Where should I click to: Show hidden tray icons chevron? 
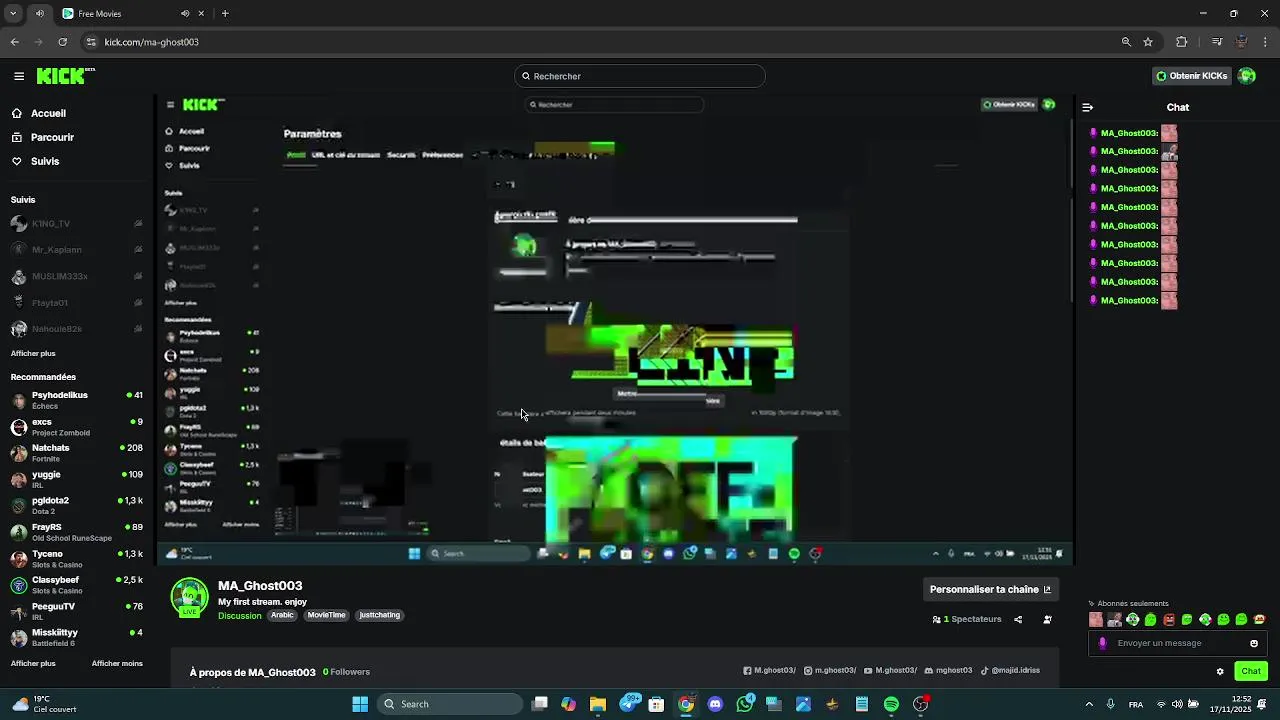pos(1089,704)
